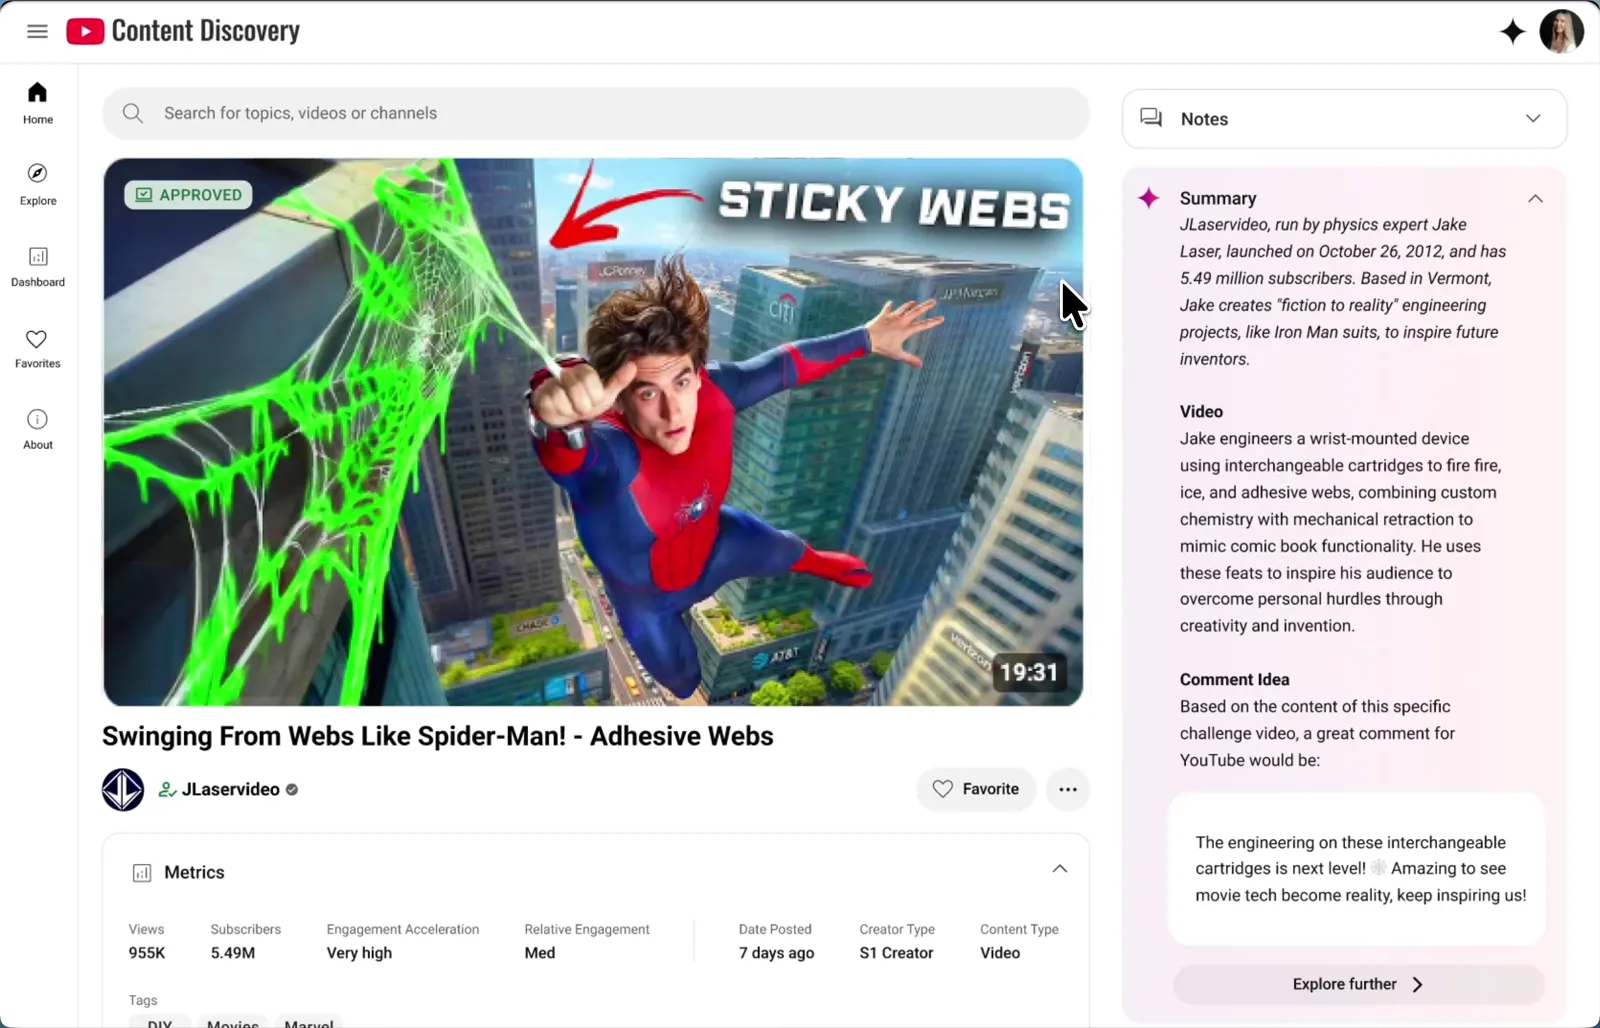Click the Creator Type value S1 Creator

[896, 953]
